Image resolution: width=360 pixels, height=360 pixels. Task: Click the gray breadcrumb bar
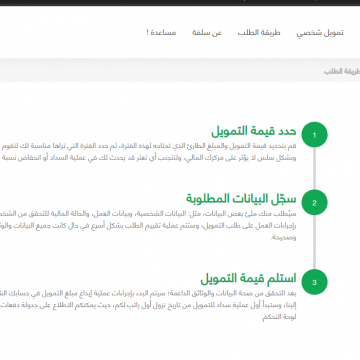point(180,70)
